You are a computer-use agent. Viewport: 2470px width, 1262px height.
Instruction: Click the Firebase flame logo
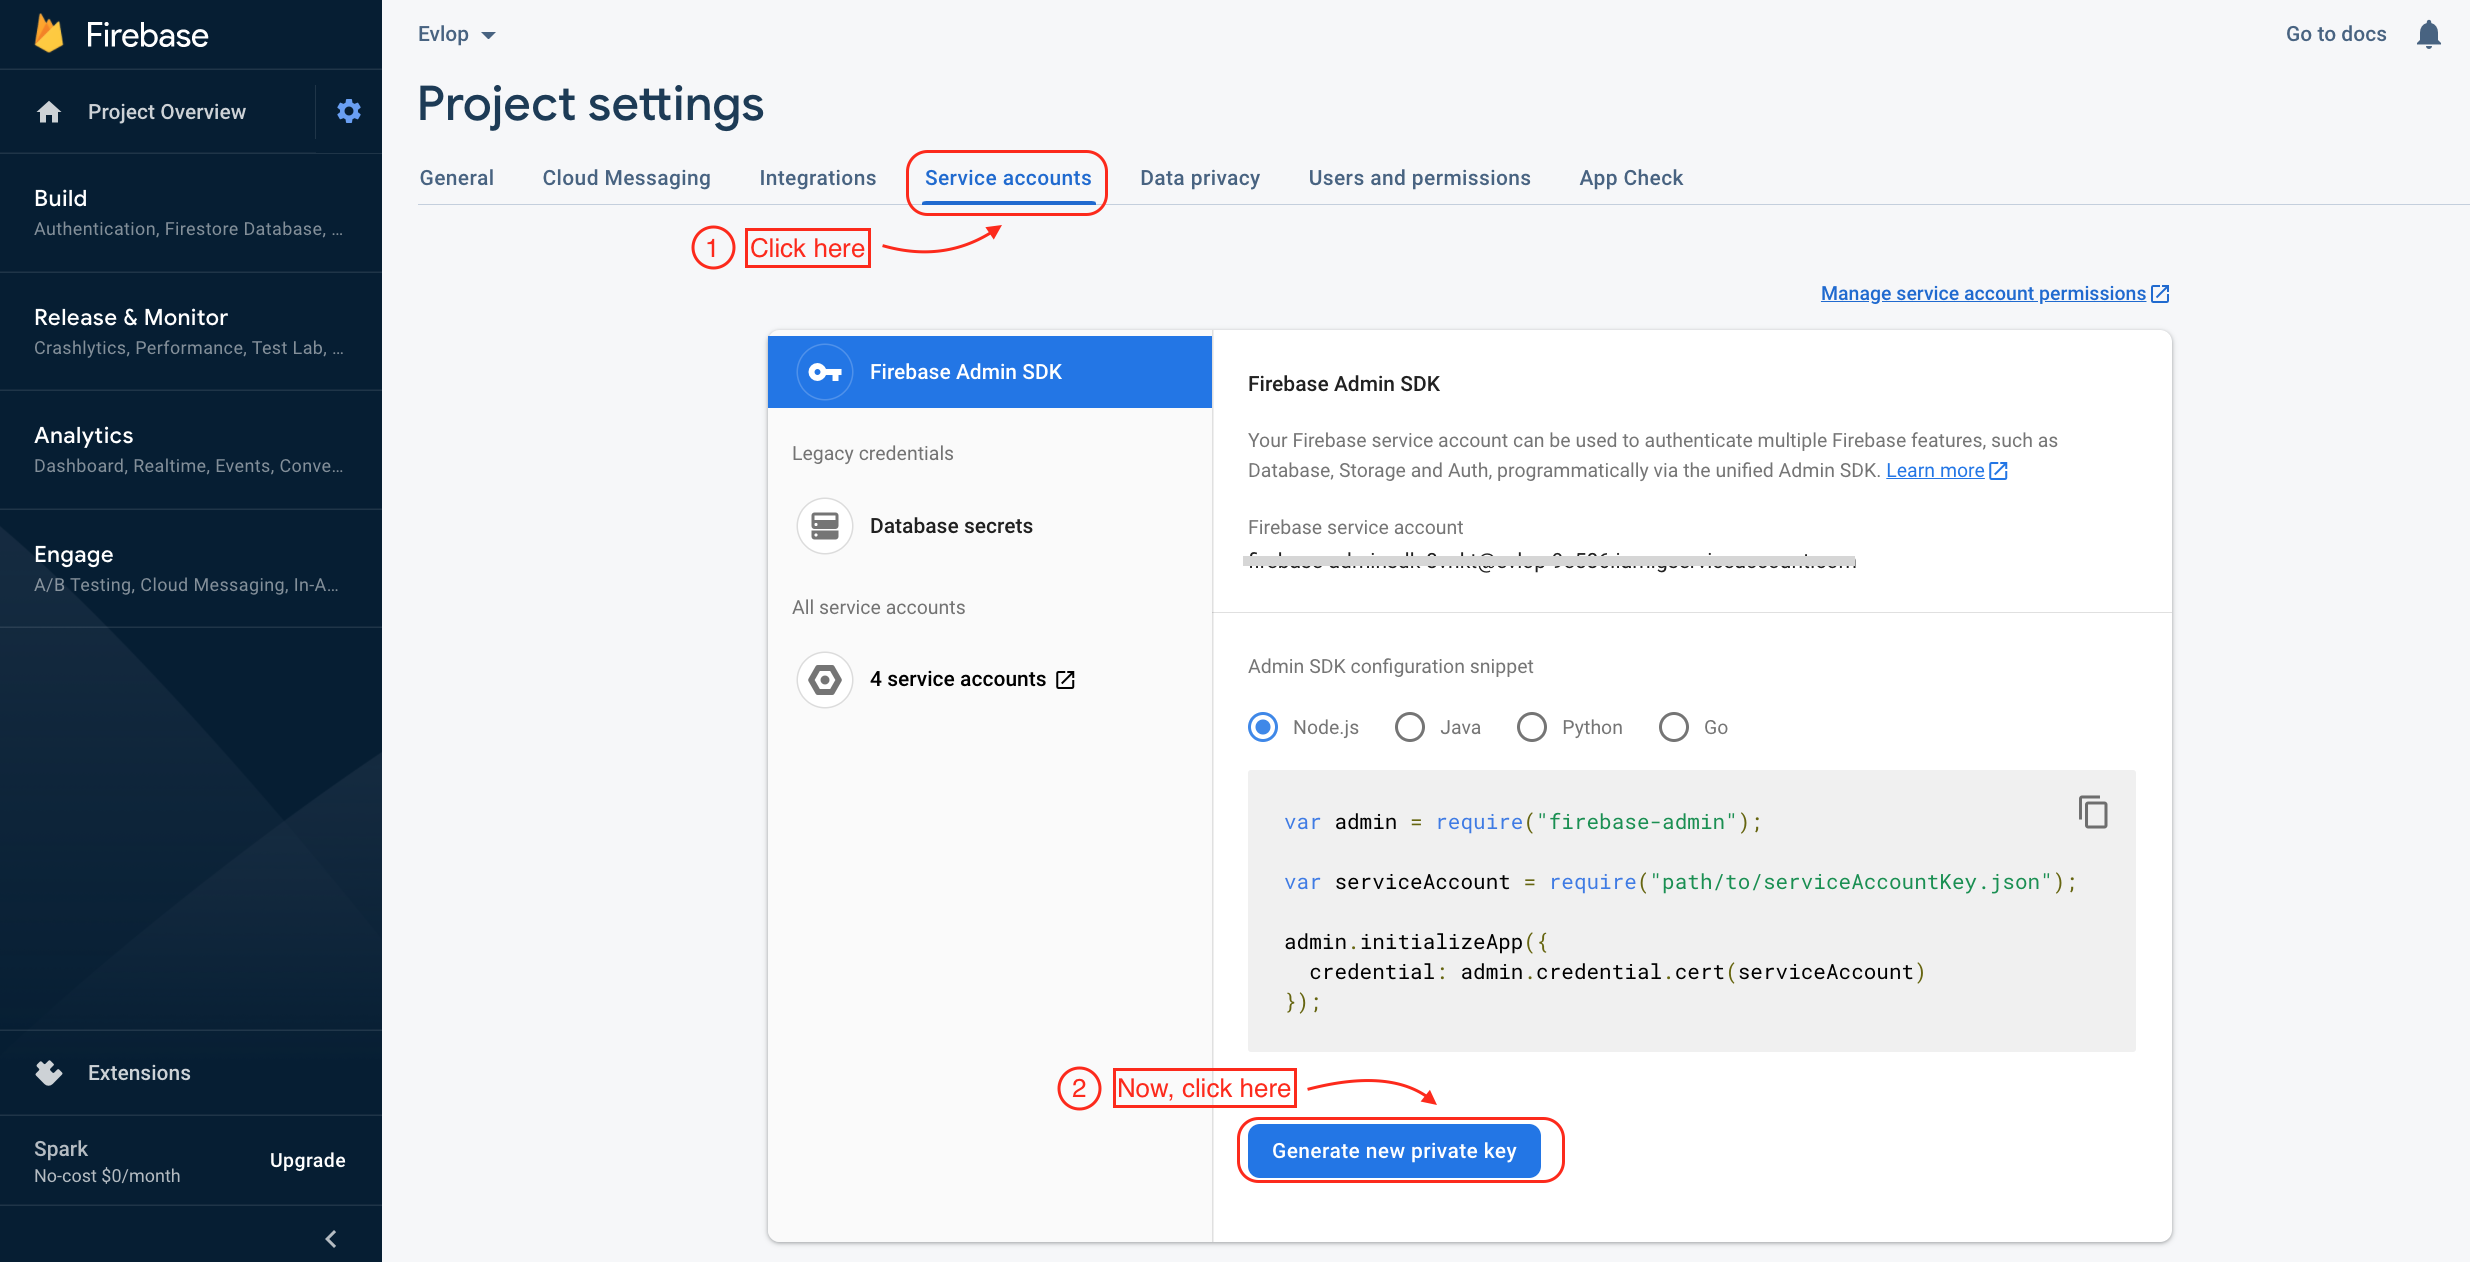coord(49,34)
